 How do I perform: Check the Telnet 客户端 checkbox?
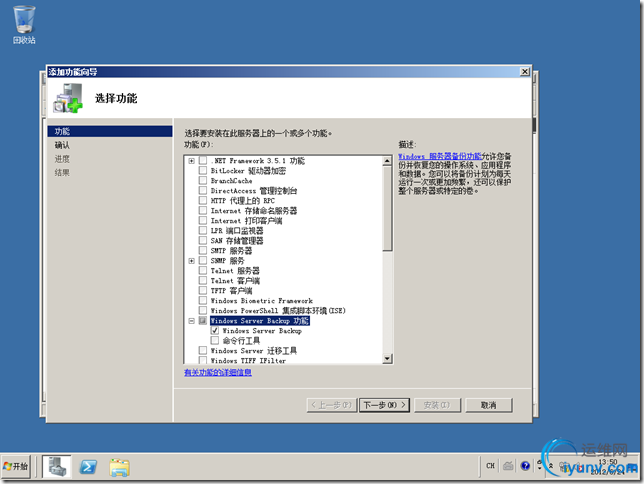pyautogui.click(x=202, y=280)
